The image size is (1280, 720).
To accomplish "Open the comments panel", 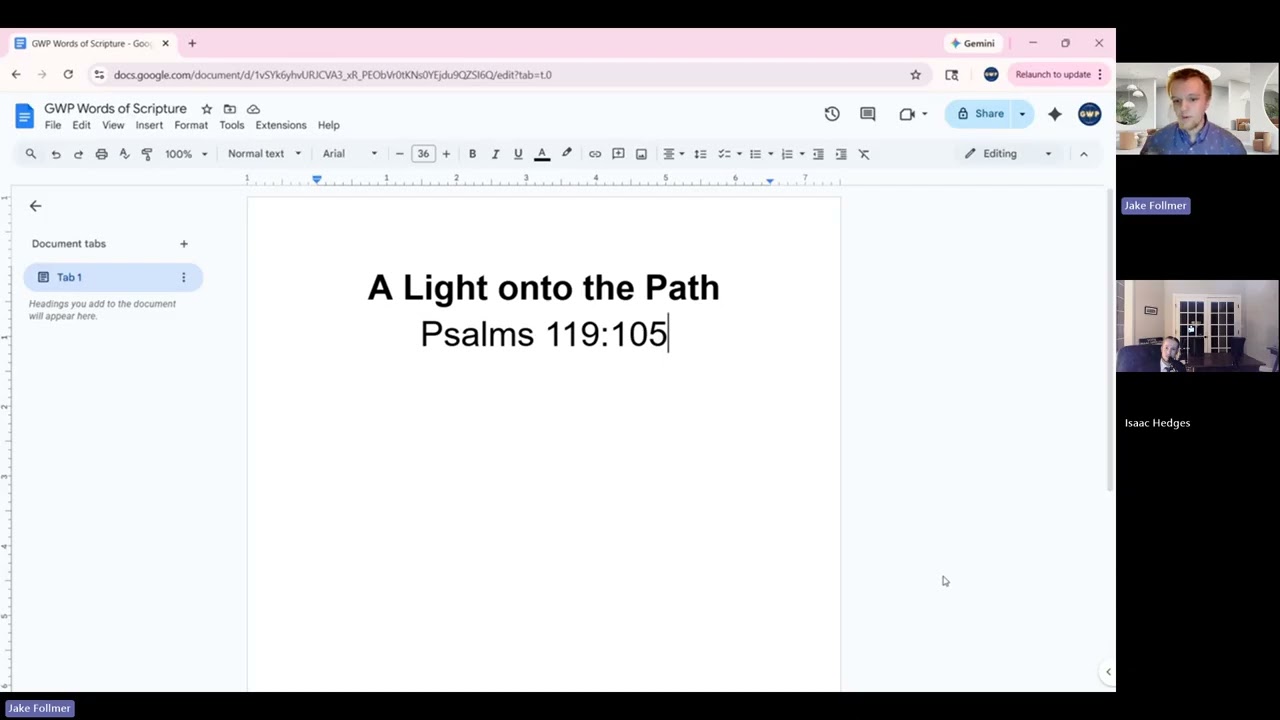I will (868, 114).
